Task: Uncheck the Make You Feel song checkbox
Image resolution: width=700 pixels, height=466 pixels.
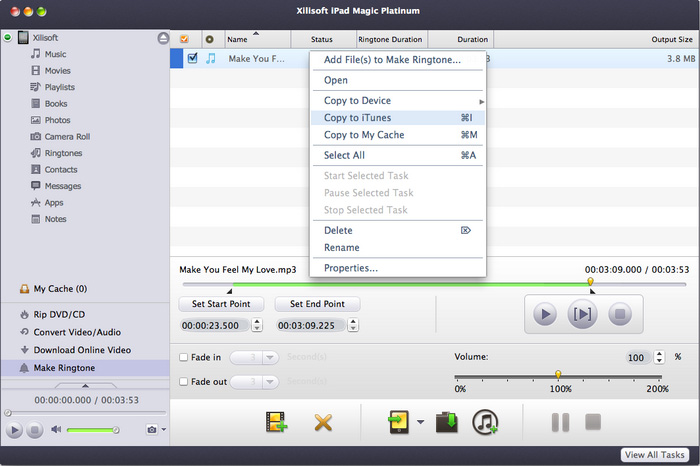Action: 193,58
